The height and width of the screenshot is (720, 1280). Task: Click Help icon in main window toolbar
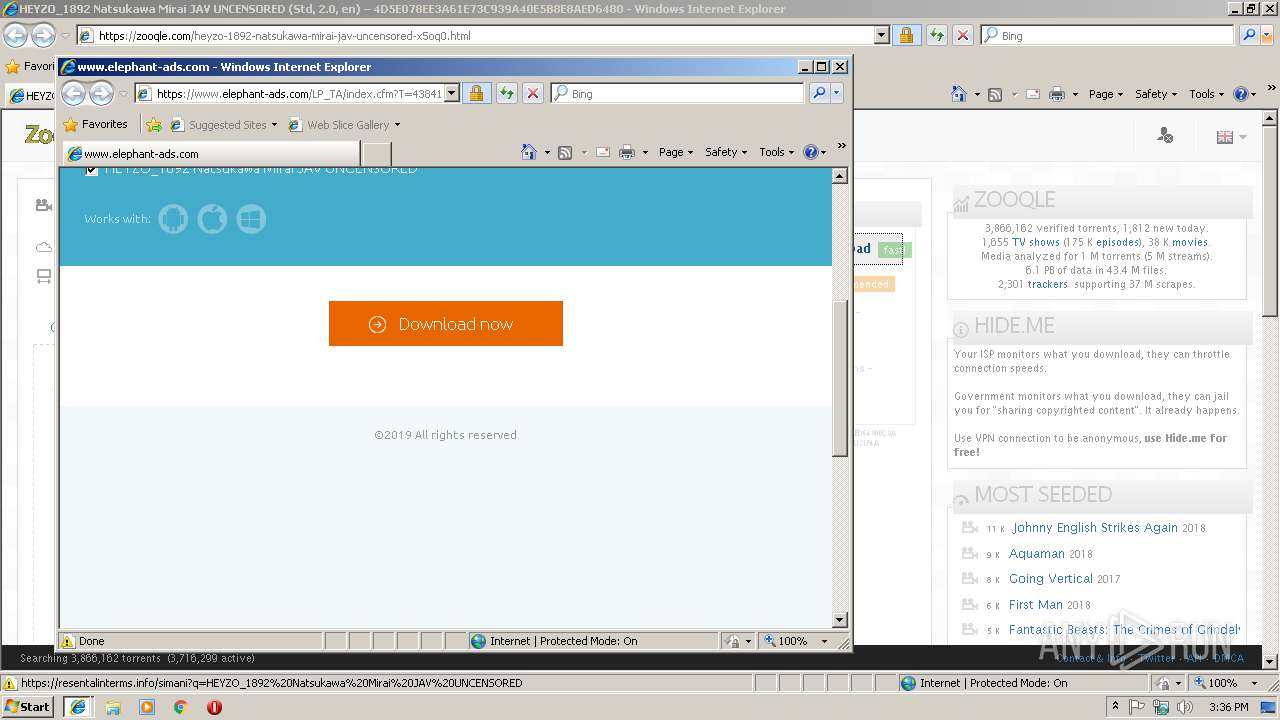pos(1241,94)
